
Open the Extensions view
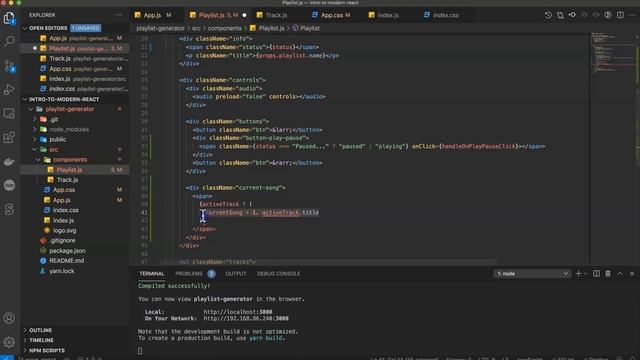pyautogui.click(x=9, y=137)
